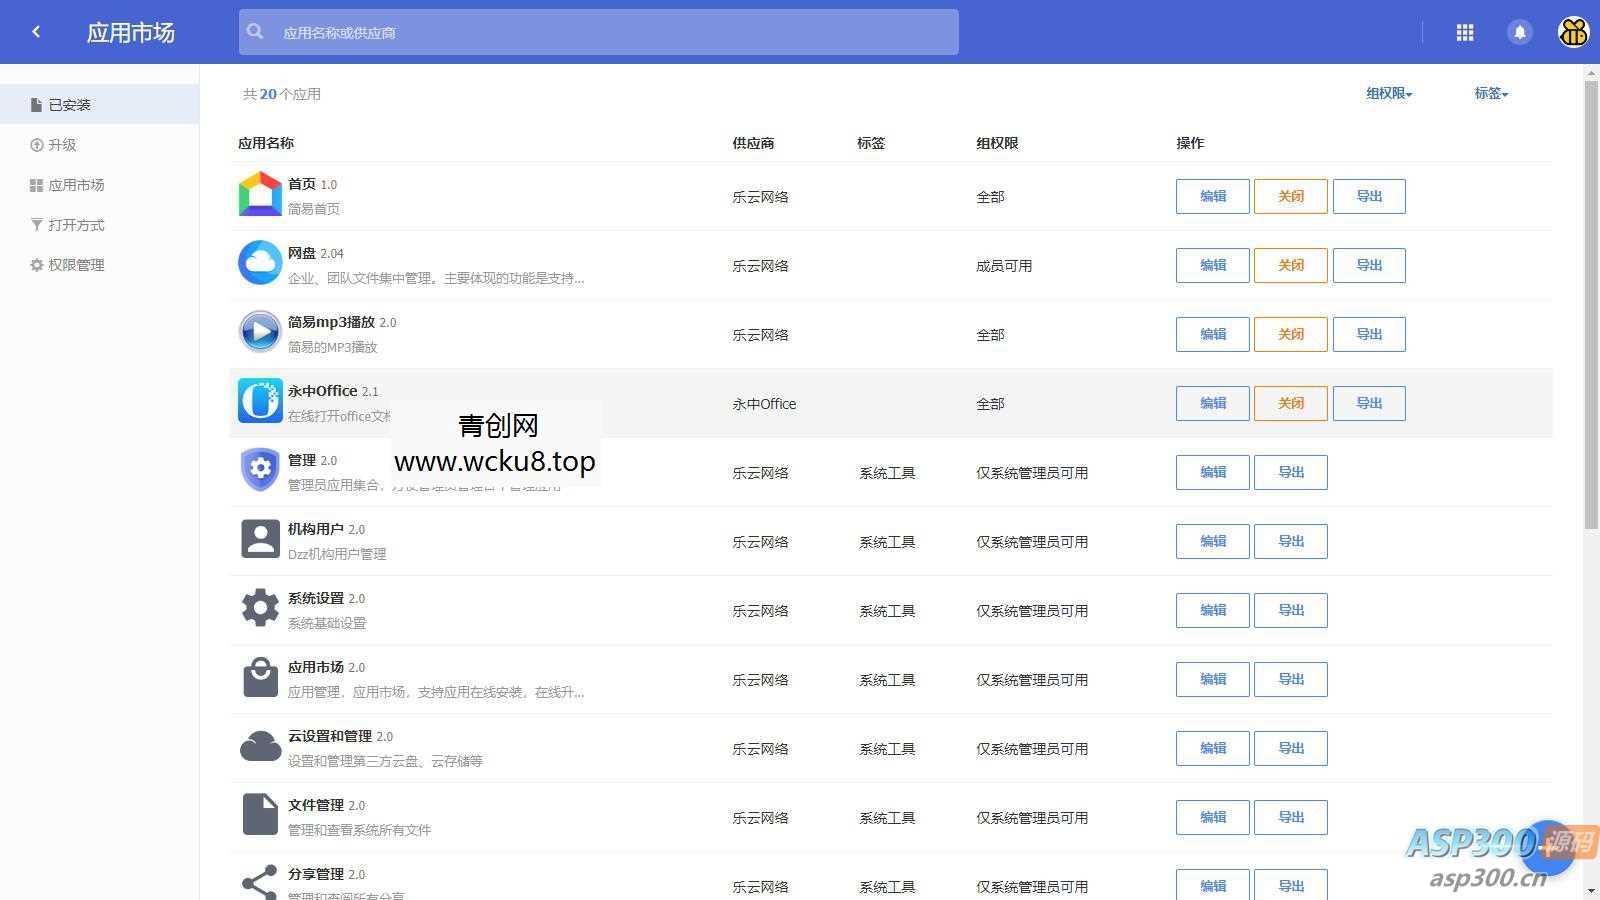
Task: Switch to the 升级 sidebar section
Action: coord(62,144)
